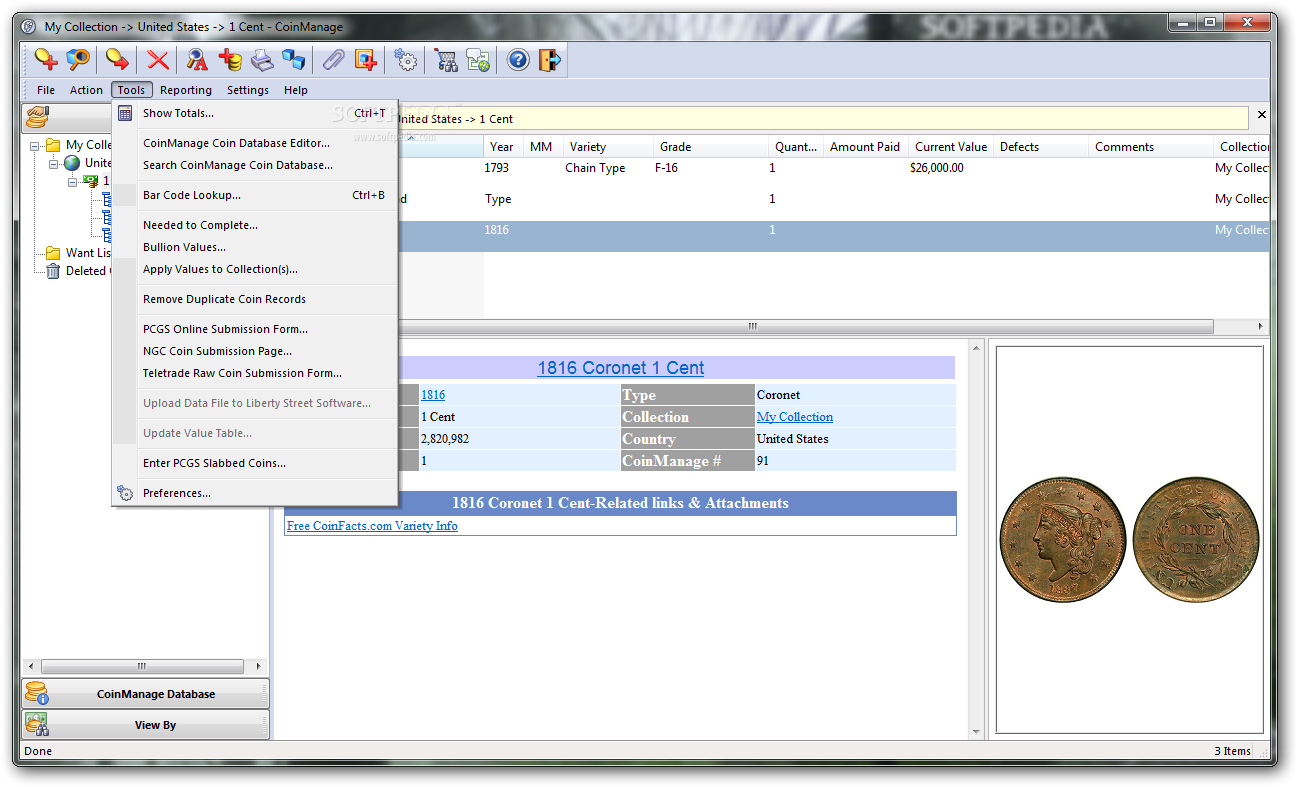Collapse the United States tree node

click(x=54, y=163)
